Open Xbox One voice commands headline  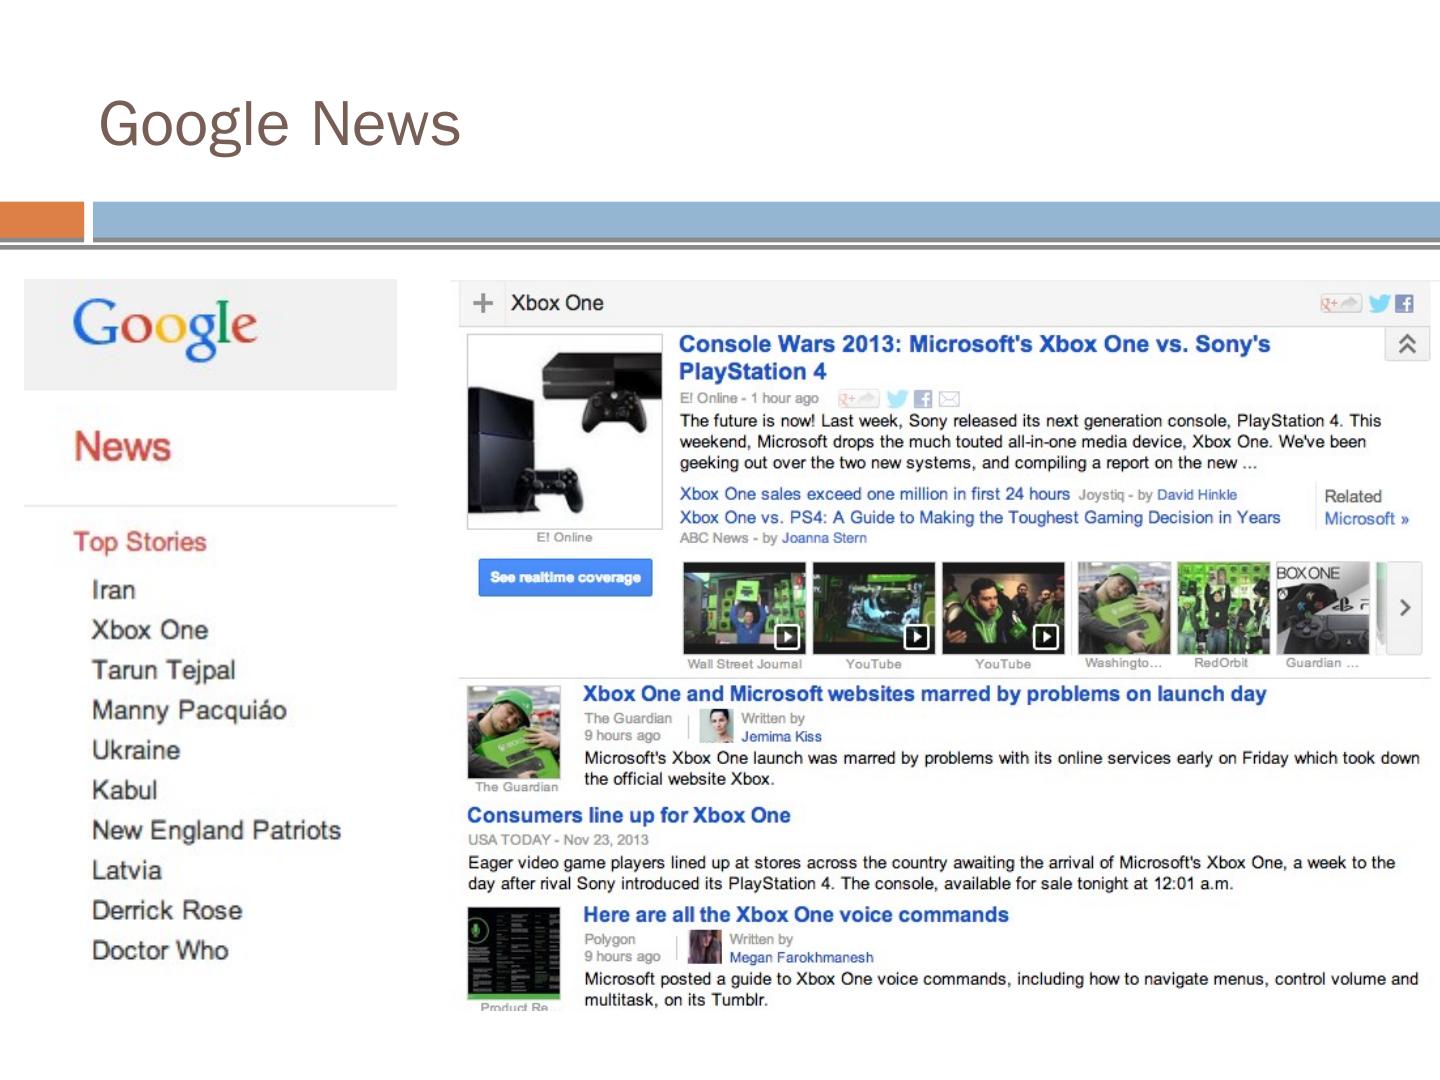[796, 915]
